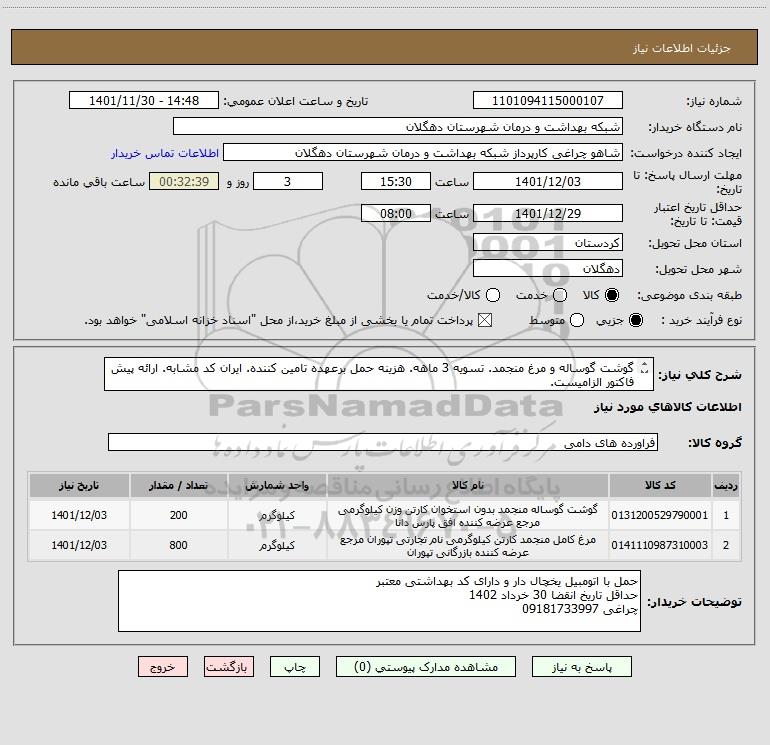Click the کیلوگرم unit in row 2
This screenshot has width=770, height=745.
click(x=277, y=546)
